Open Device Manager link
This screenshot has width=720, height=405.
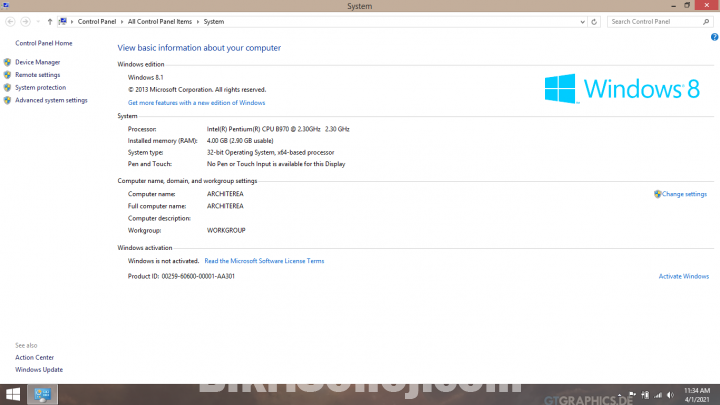38,62
